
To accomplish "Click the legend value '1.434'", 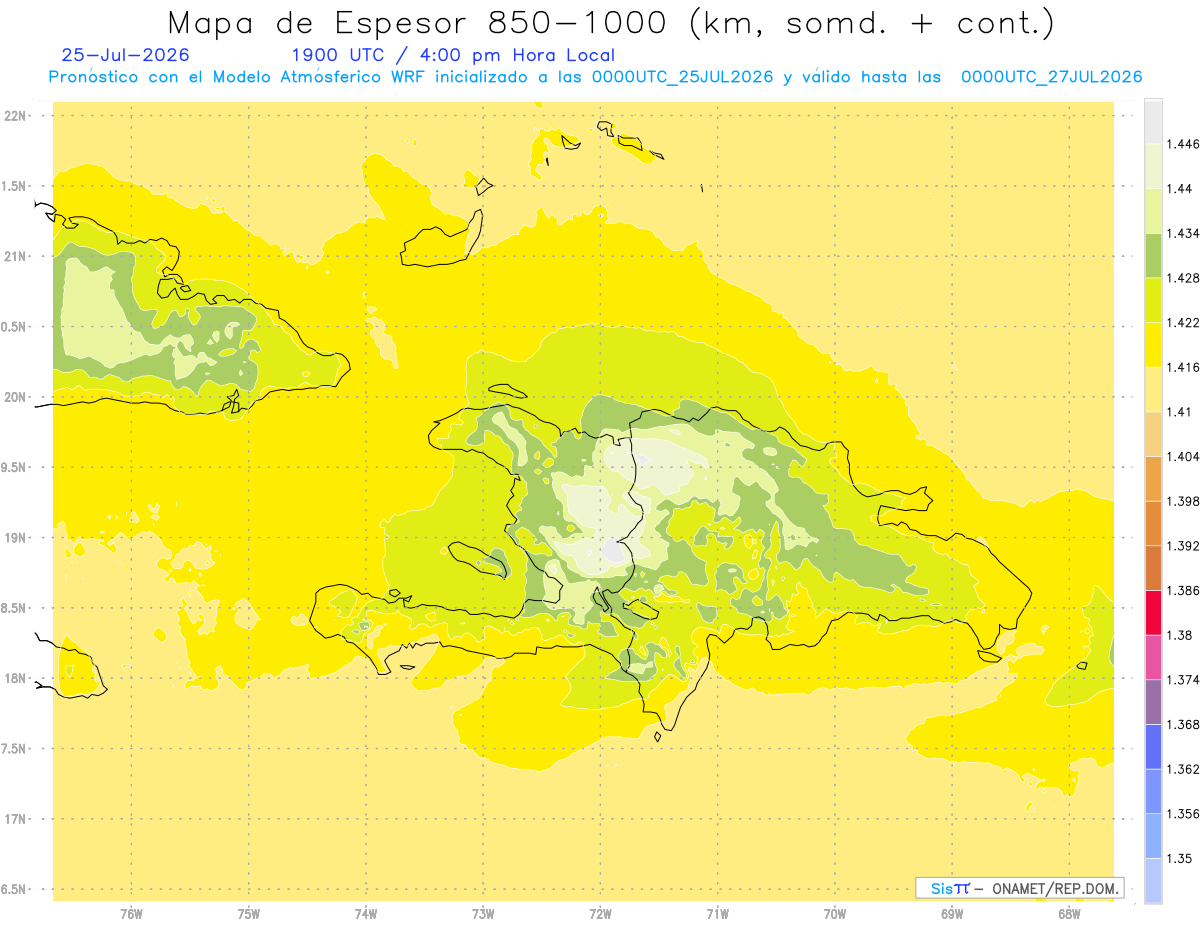I will tap(1183, 233).
